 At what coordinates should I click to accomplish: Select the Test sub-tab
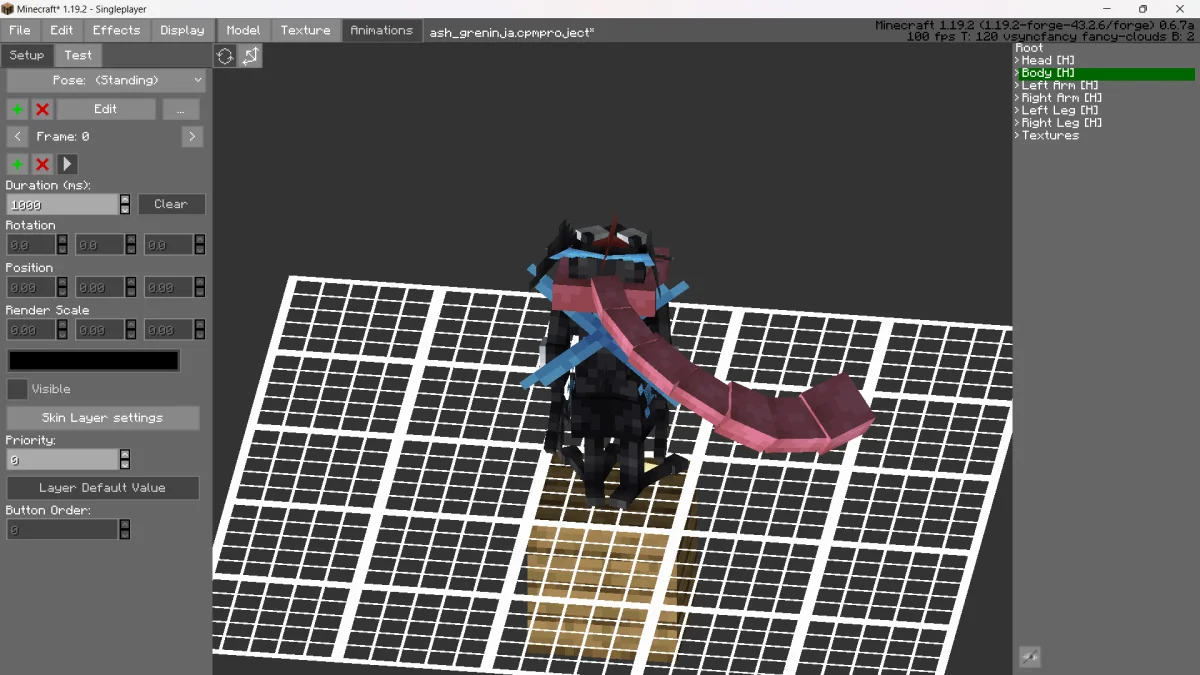[78, 55]
